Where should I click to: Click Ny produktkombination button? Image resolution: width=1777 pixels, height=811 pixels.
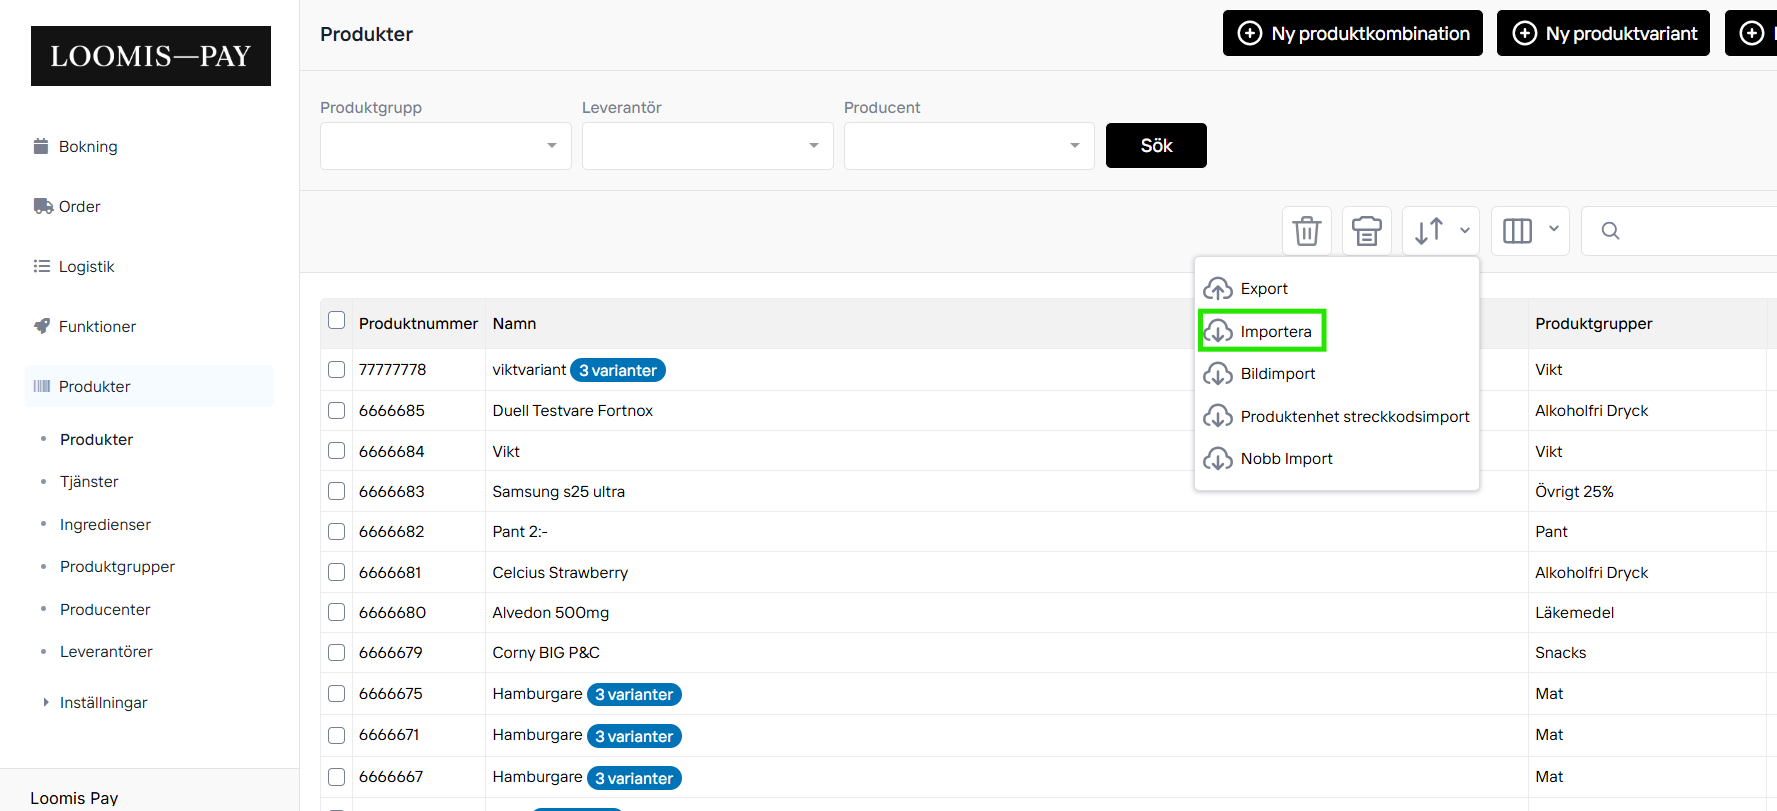pos(1352,34)
